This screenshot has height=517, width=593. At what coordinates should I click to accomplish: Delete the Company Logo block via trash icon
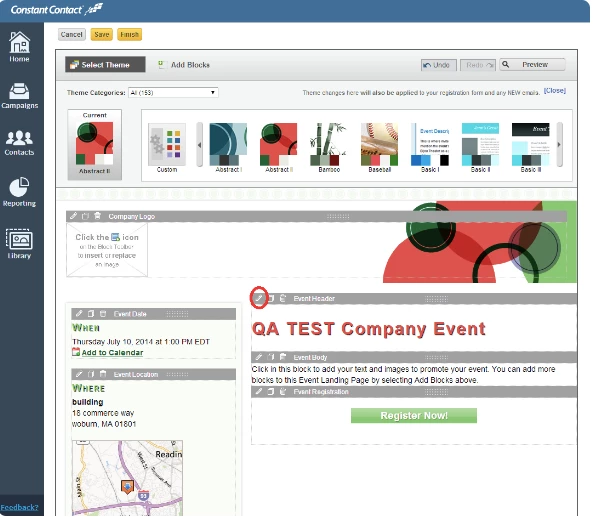(98, 216)
